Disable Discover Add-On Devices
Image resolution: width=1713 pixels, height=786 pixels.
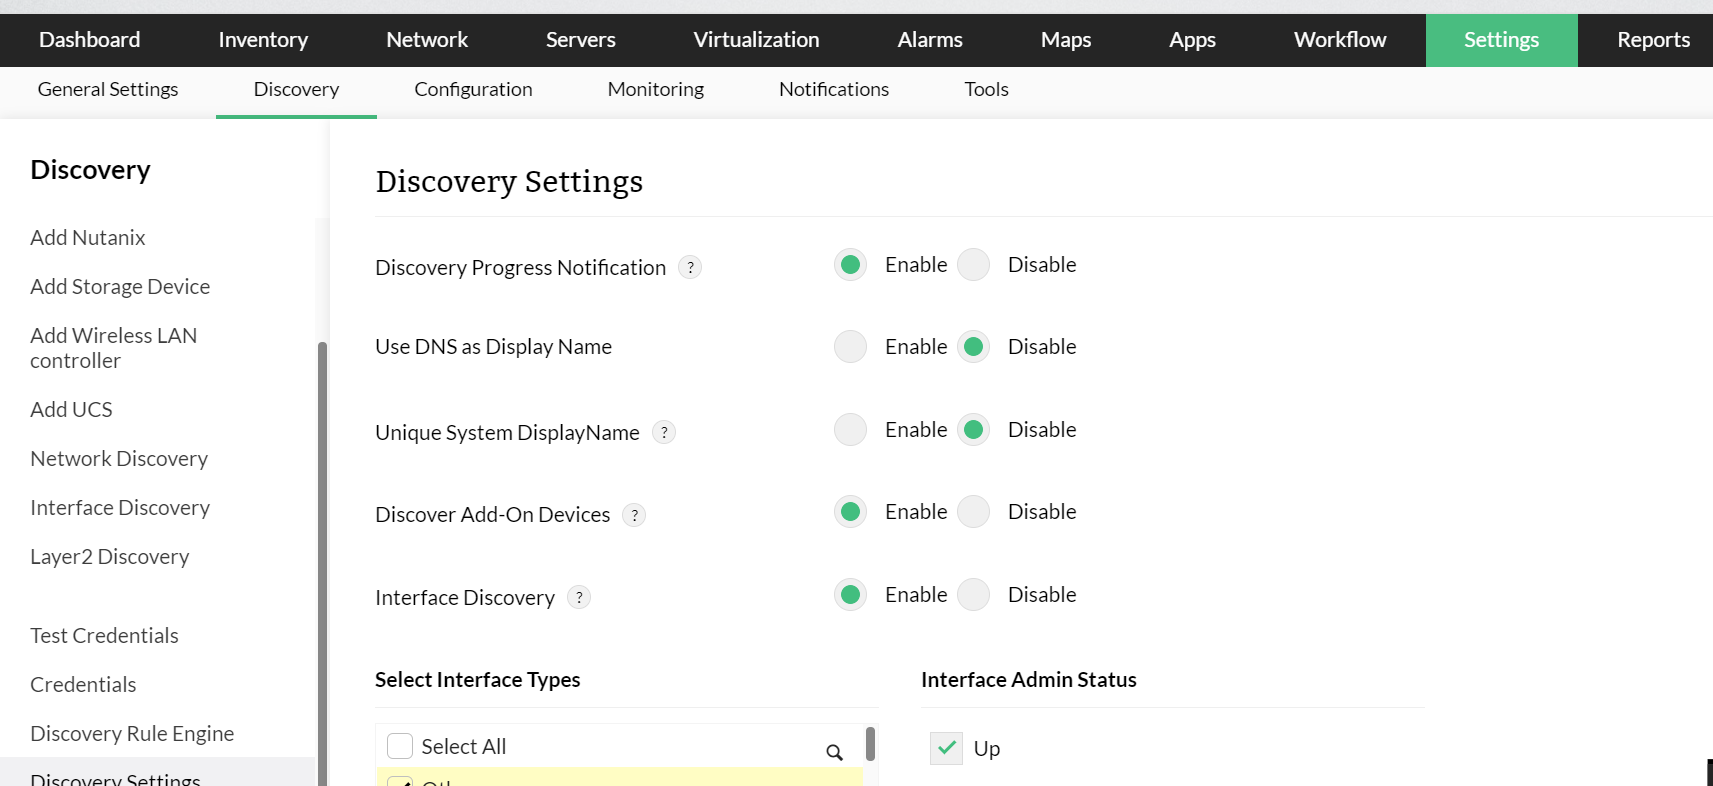click(973, 512)
